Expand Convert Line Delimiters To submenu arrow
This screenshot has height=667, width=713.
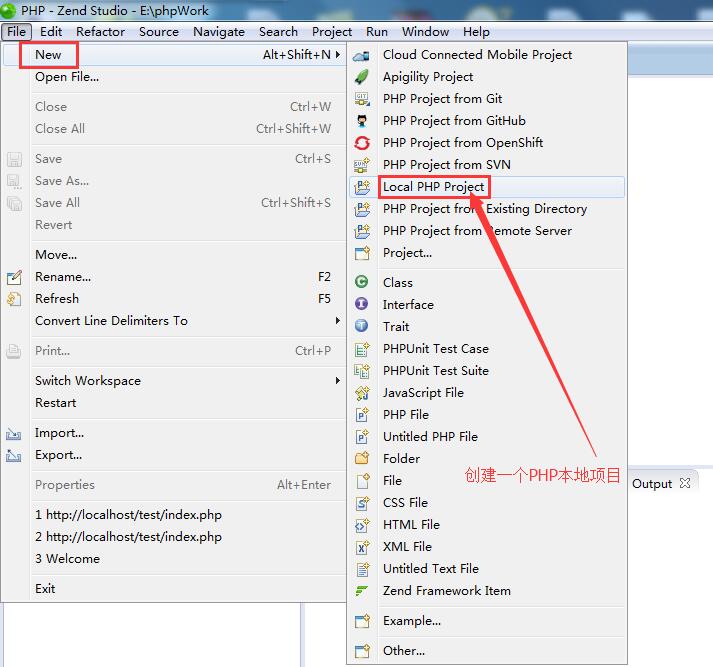pos(338,321)
